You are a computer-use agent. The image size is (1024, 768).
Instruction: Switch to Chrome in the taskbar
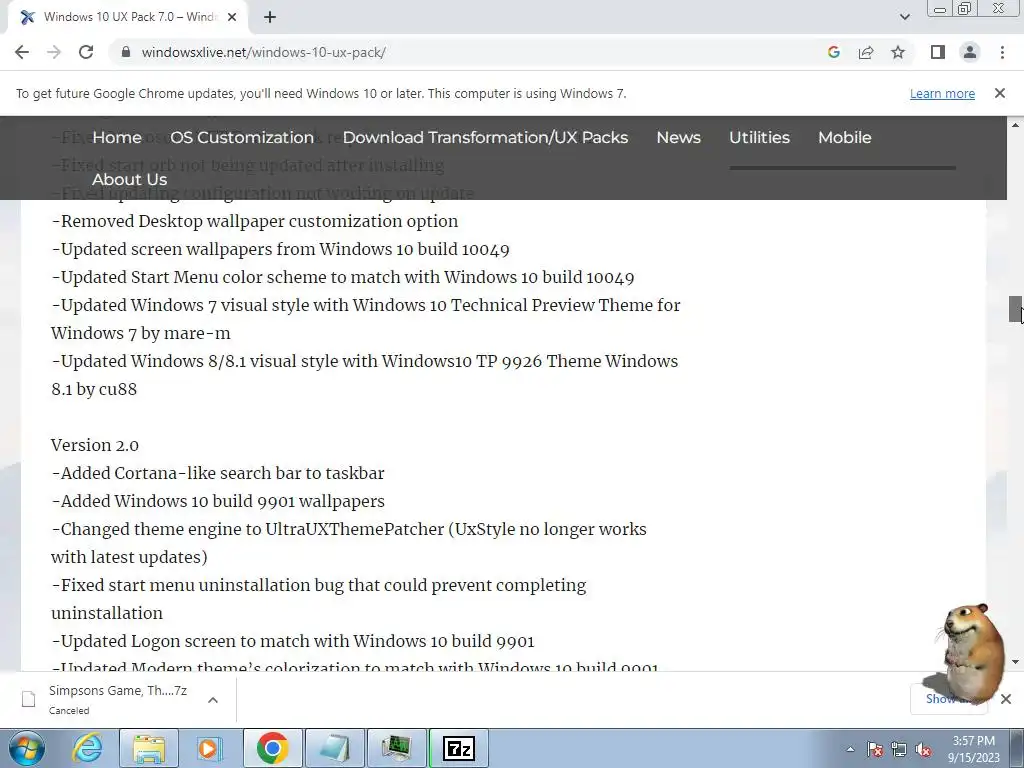tap(272, 748)
